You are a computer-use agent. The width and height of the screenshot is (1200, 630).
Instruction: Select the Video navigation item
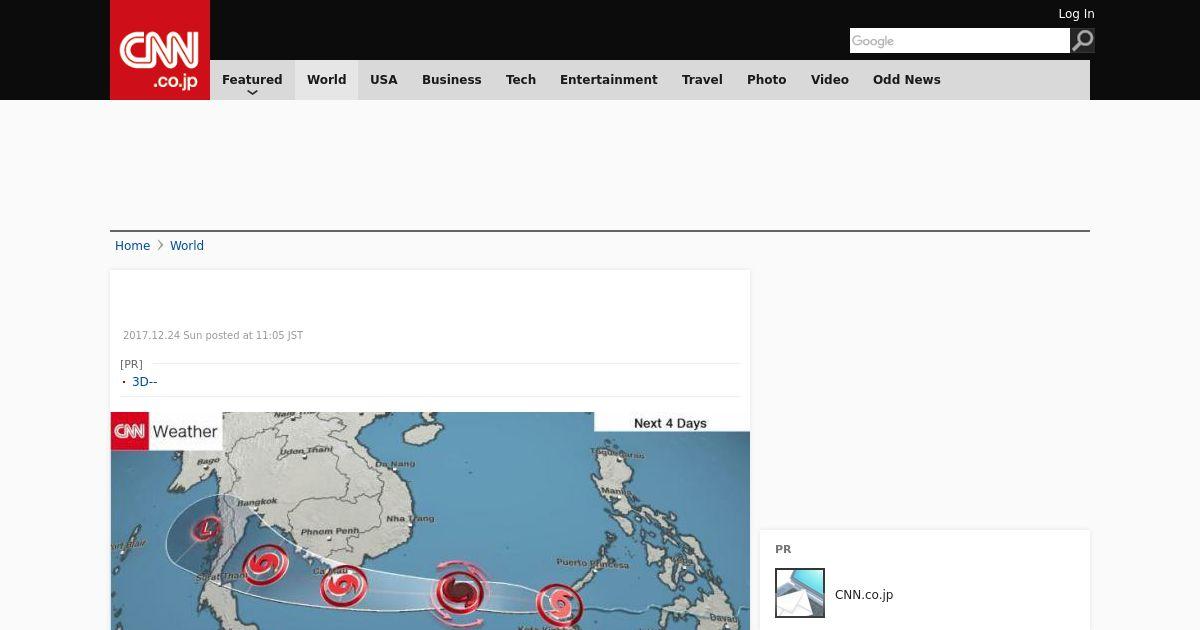tap(830, 80)
